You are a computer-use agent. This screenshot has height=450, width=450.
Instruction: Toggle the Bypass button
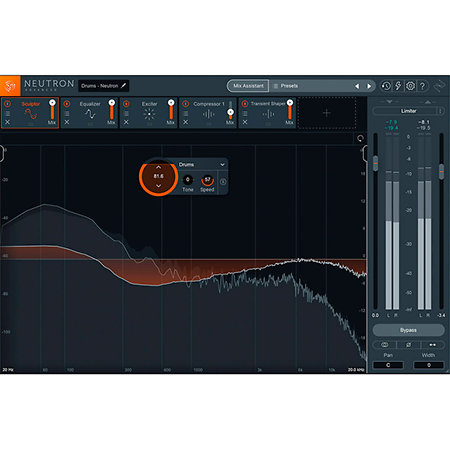coord(408,330)
